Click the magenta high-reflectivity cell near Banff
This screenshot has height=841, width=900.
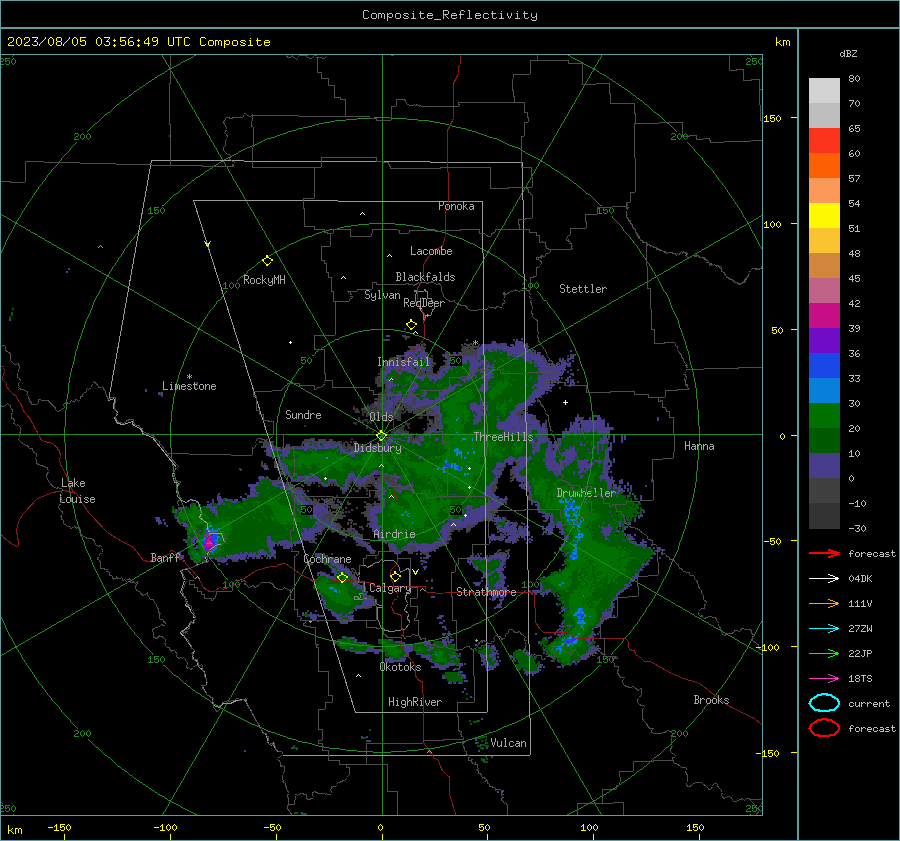pos(210,541)
